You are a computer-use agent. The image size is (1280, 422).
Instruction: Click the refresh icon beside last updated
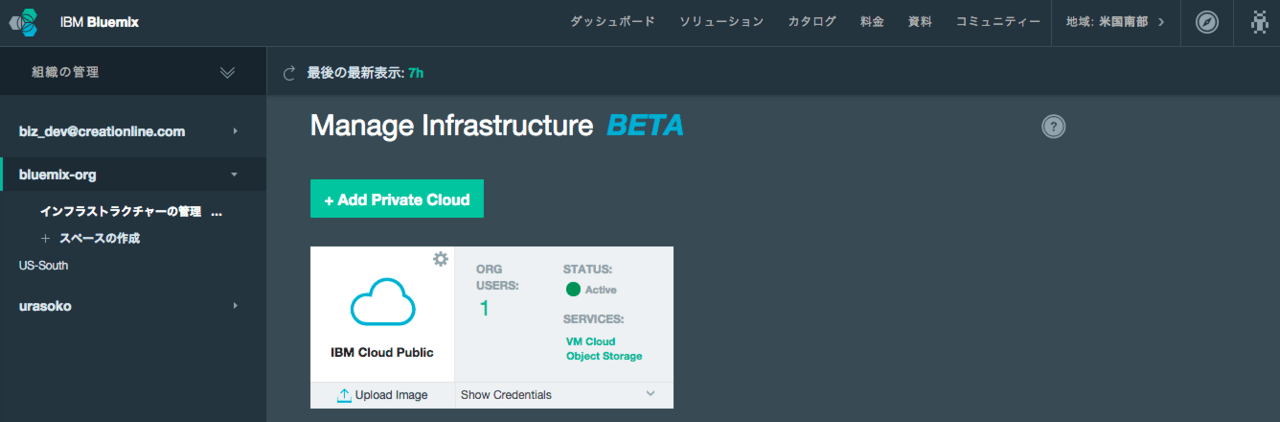[290, 73]
